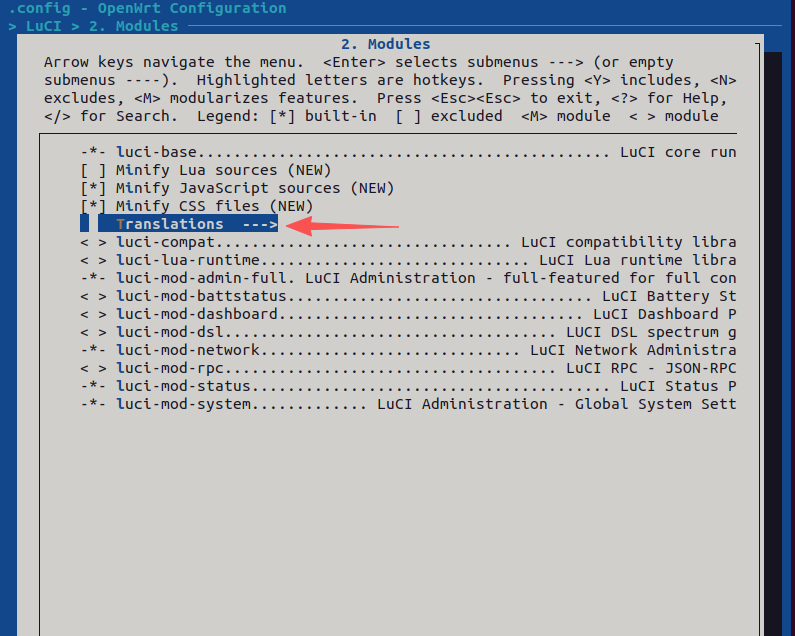Image resolution: width=795 pixels, height=636 pixels.
Task: Click the 'Minify JavaScript sources (NEW)' label
Action: coord(255,188)
